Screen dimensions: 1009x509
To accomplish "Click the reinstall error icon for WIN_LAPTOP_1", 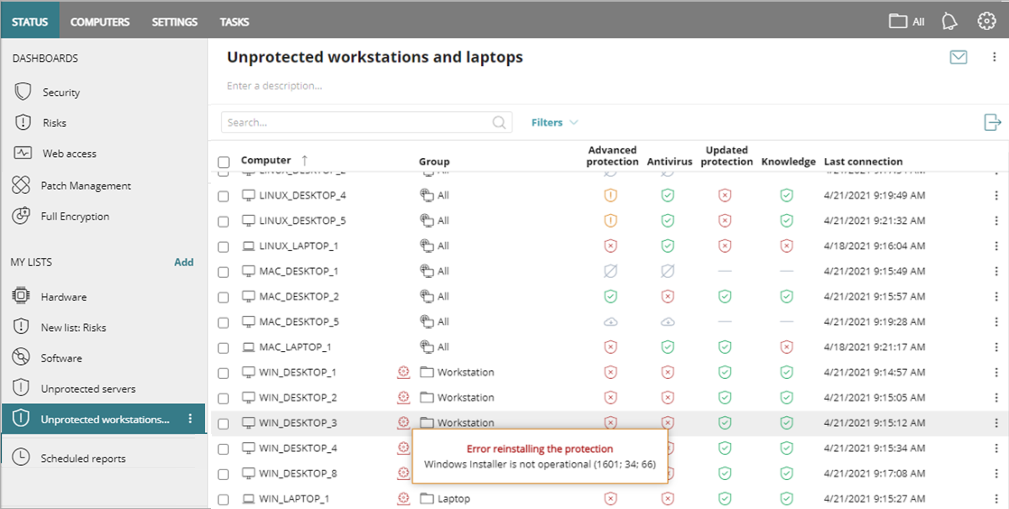I will 403,498.
